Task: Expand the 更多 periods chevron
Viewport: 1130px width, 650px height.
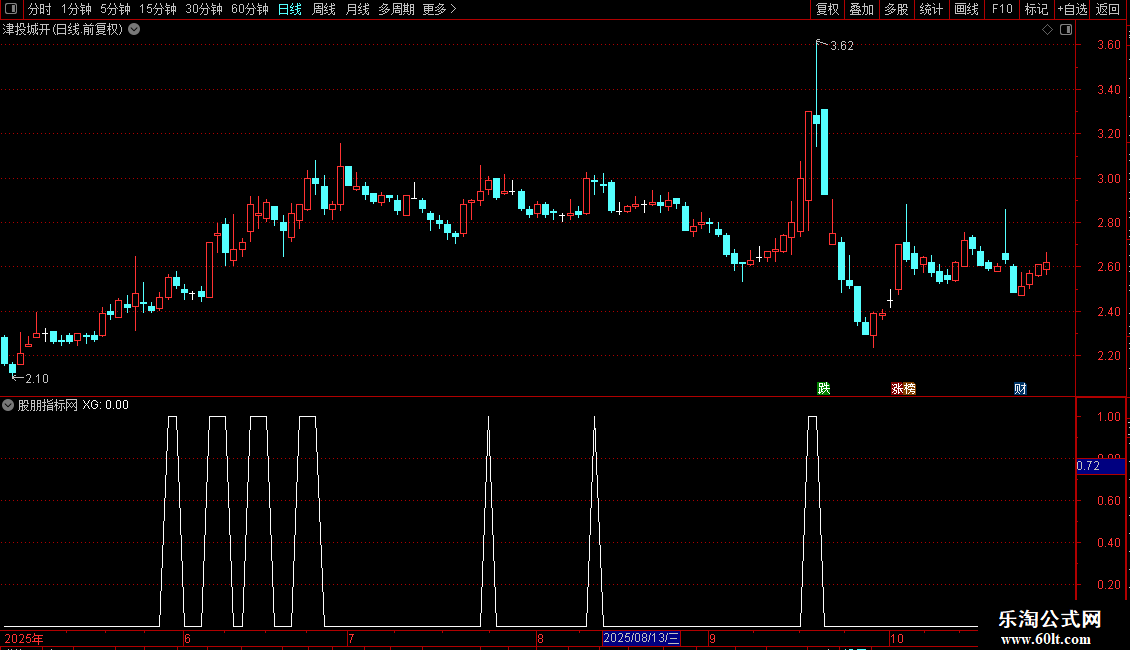Action: (x=453, y=9)
